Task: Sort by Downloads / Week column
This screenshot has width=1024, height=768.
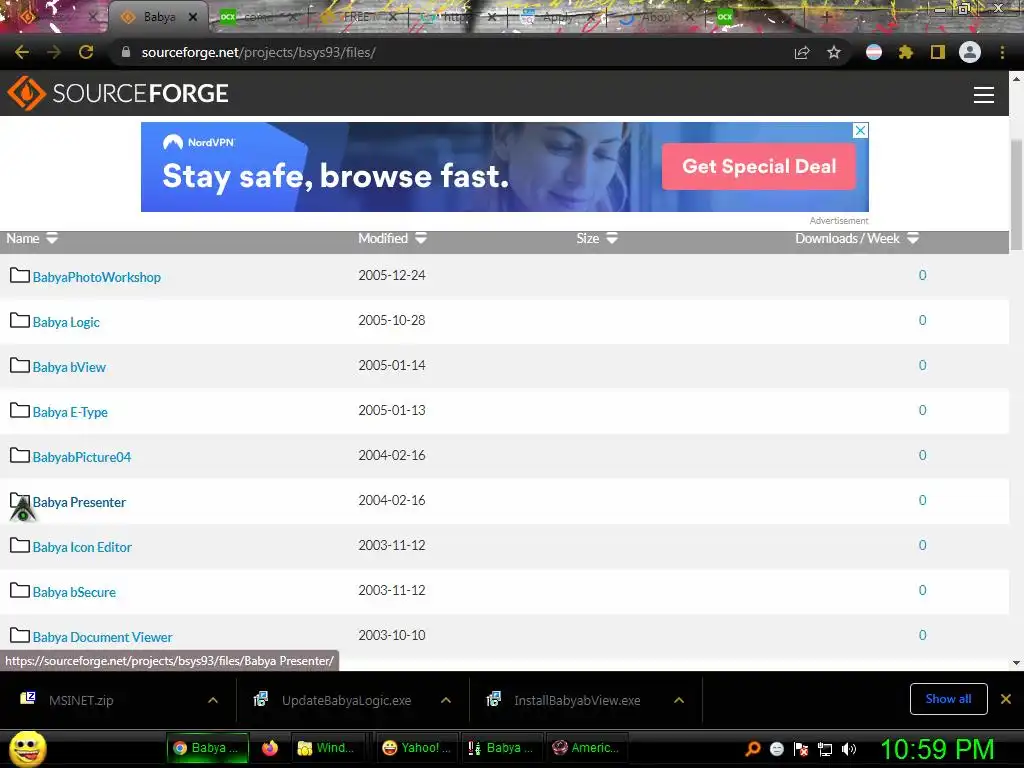Action: coord(857,238)
